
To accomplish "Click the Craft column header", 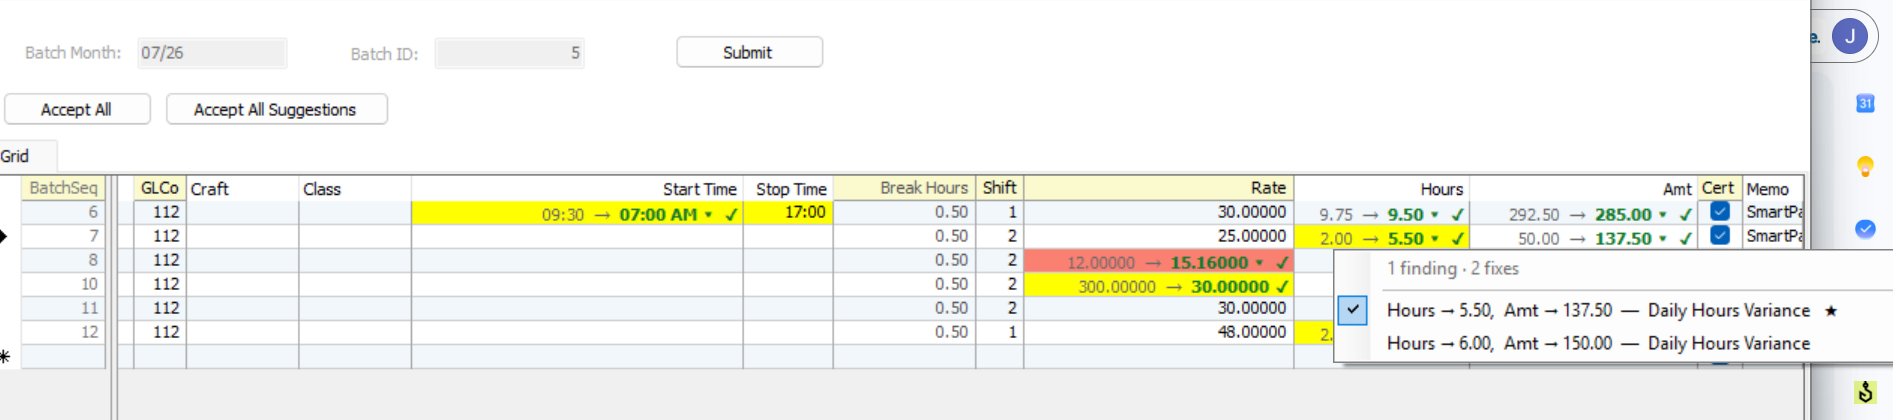I will [x=243, y=188].
